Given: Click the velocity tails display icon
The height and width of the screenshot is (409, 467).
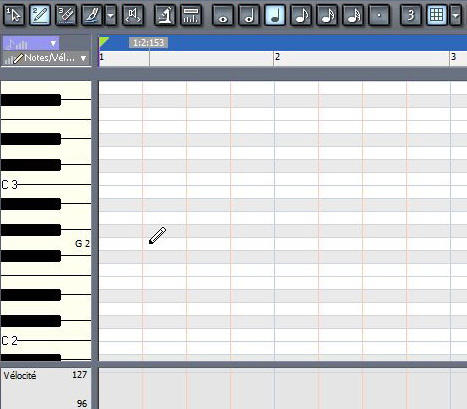Looking at the screenshot, I should pos(191,15).
